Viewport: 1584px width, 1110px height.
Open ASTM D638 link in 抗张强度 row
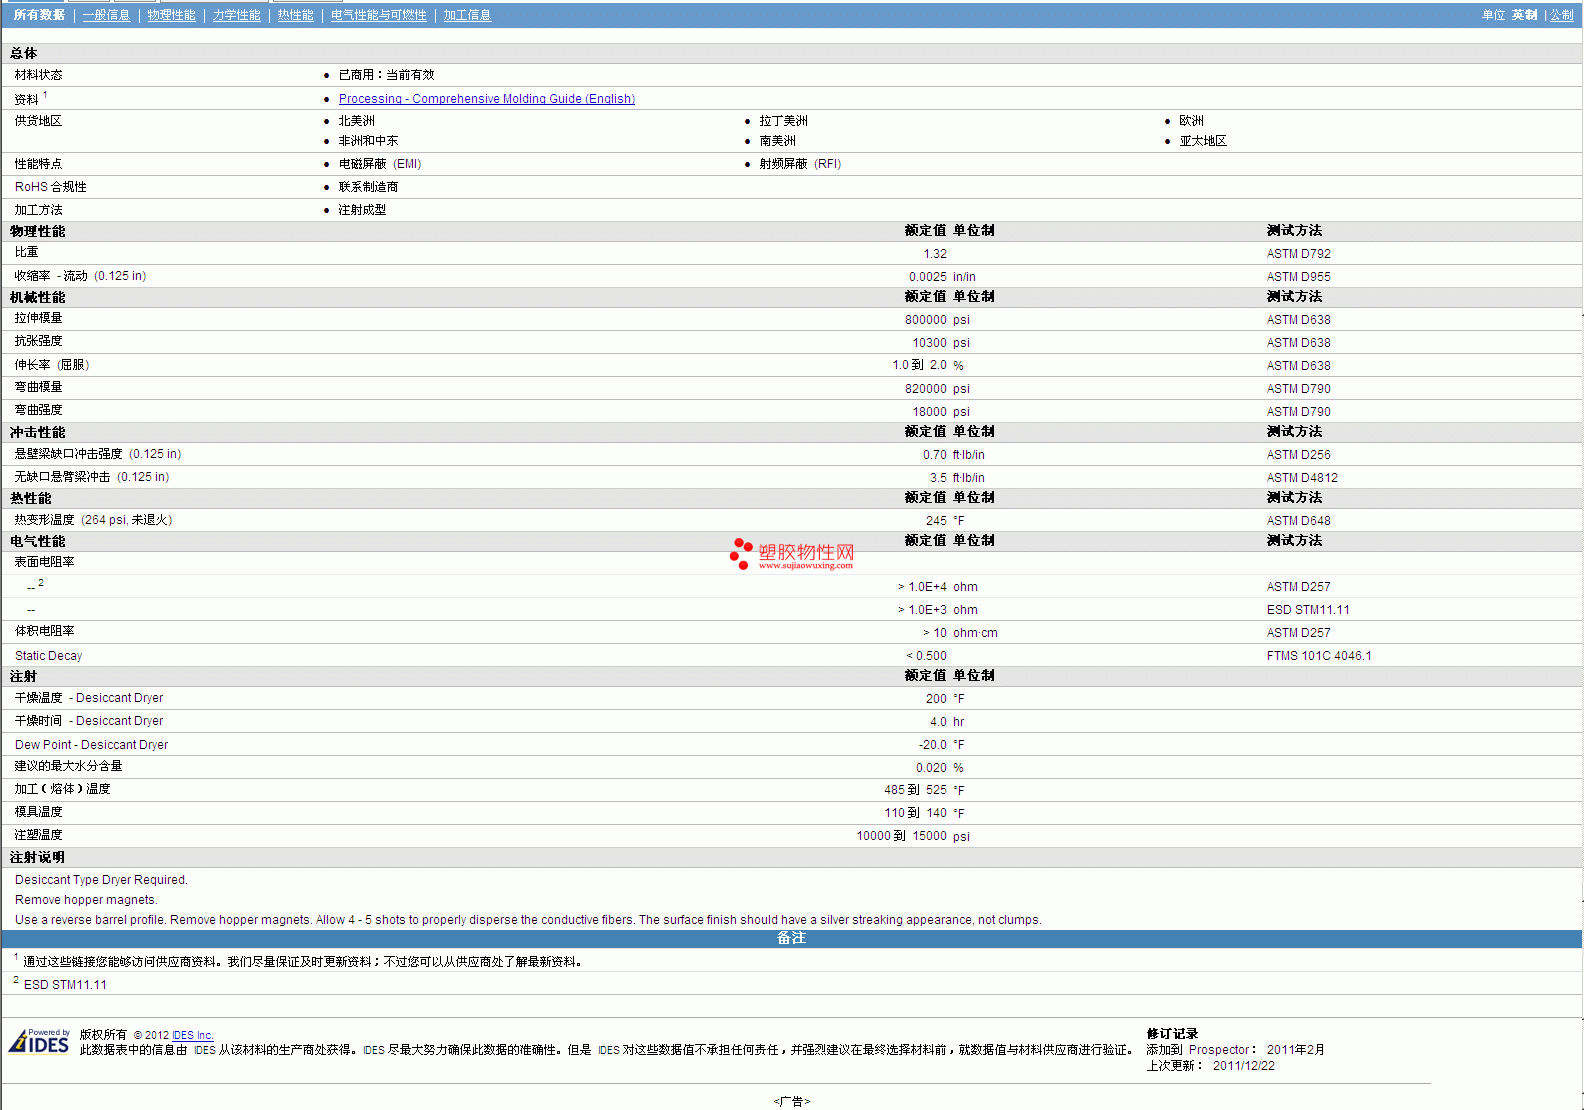tap(1298, 343)
